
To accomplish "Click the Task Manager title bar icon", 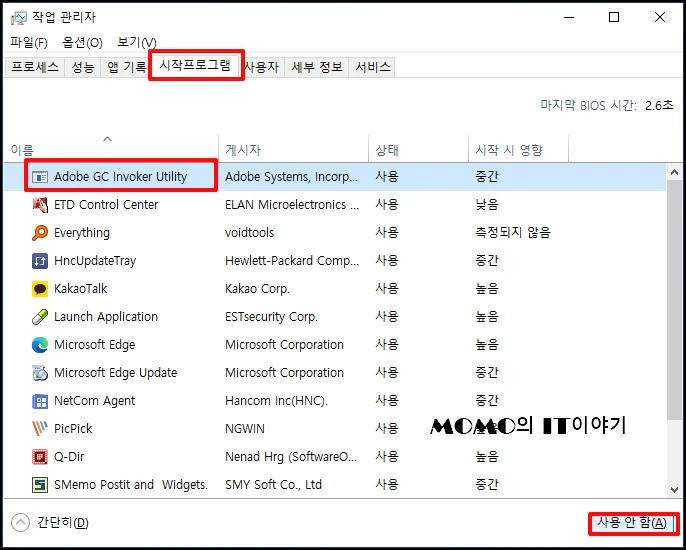I will [x=19, y=18].
